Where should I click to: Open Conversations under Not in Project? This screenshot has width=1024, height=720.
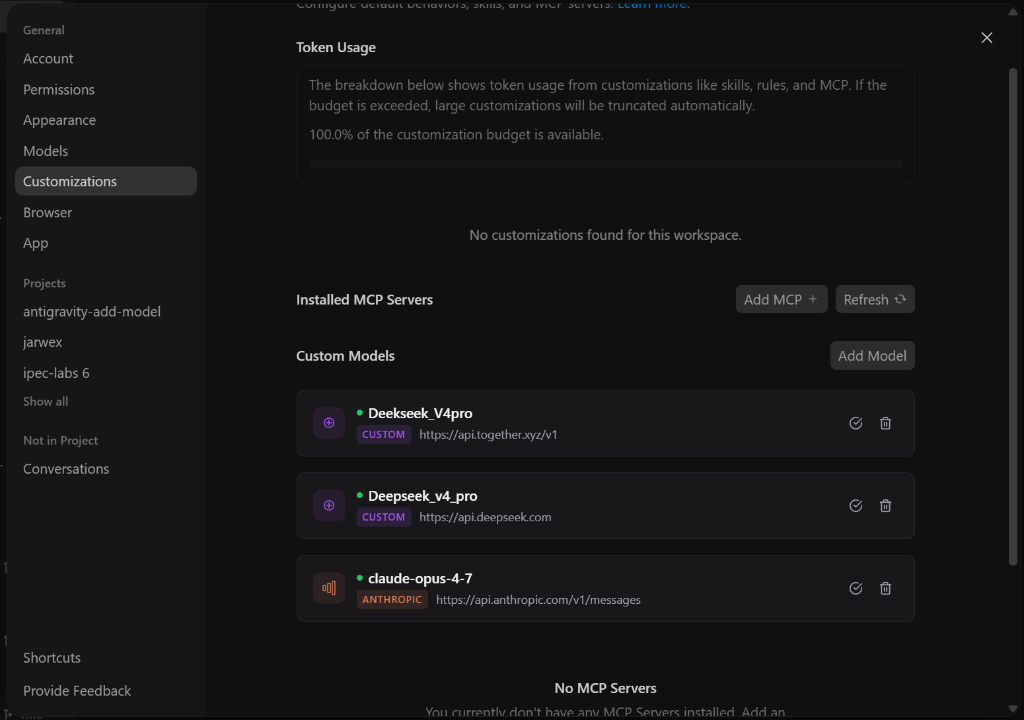66,469
